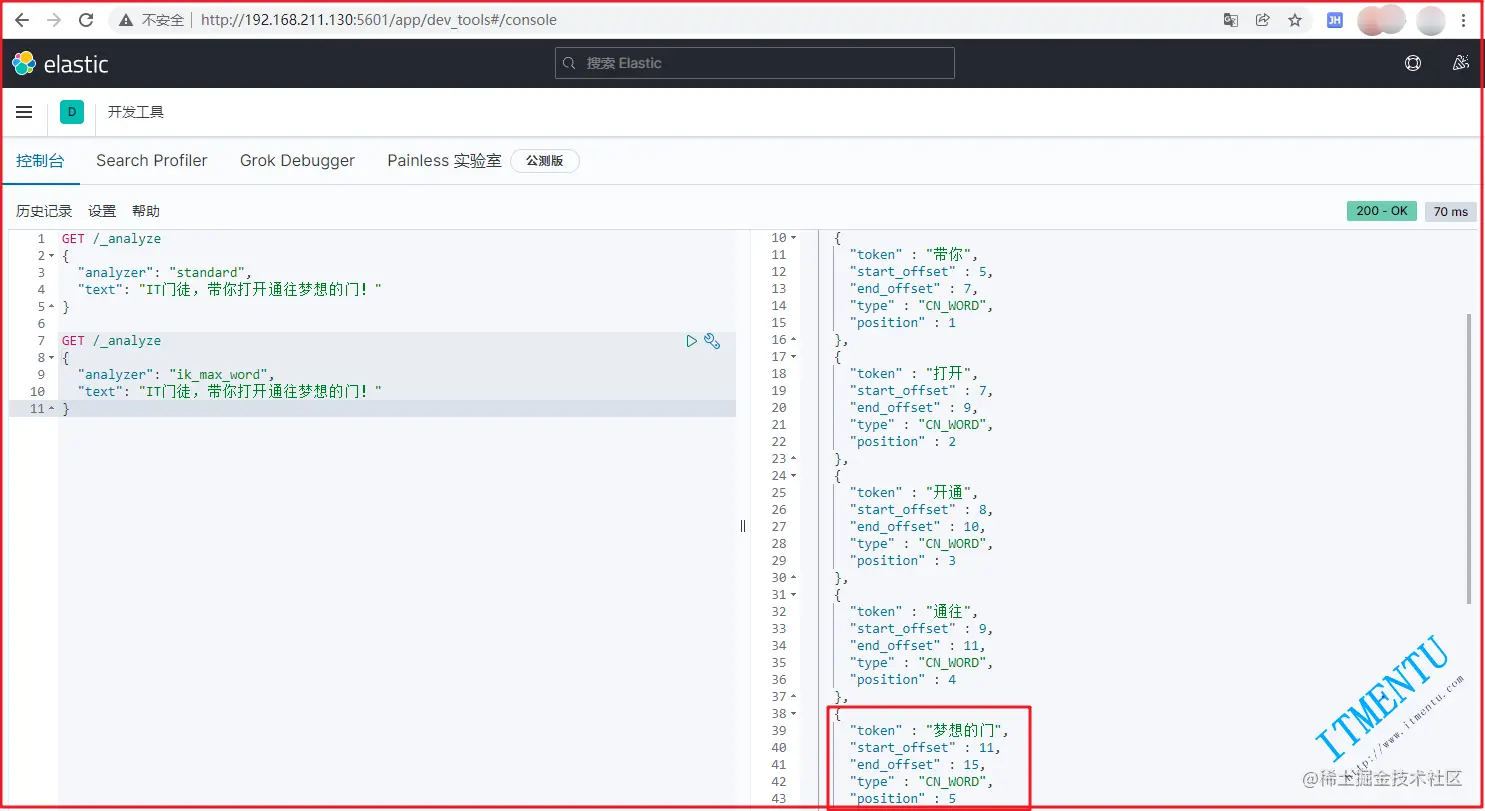Open 历史记录 in the console toolbar

pyautogui.click(x=44, y=211)
